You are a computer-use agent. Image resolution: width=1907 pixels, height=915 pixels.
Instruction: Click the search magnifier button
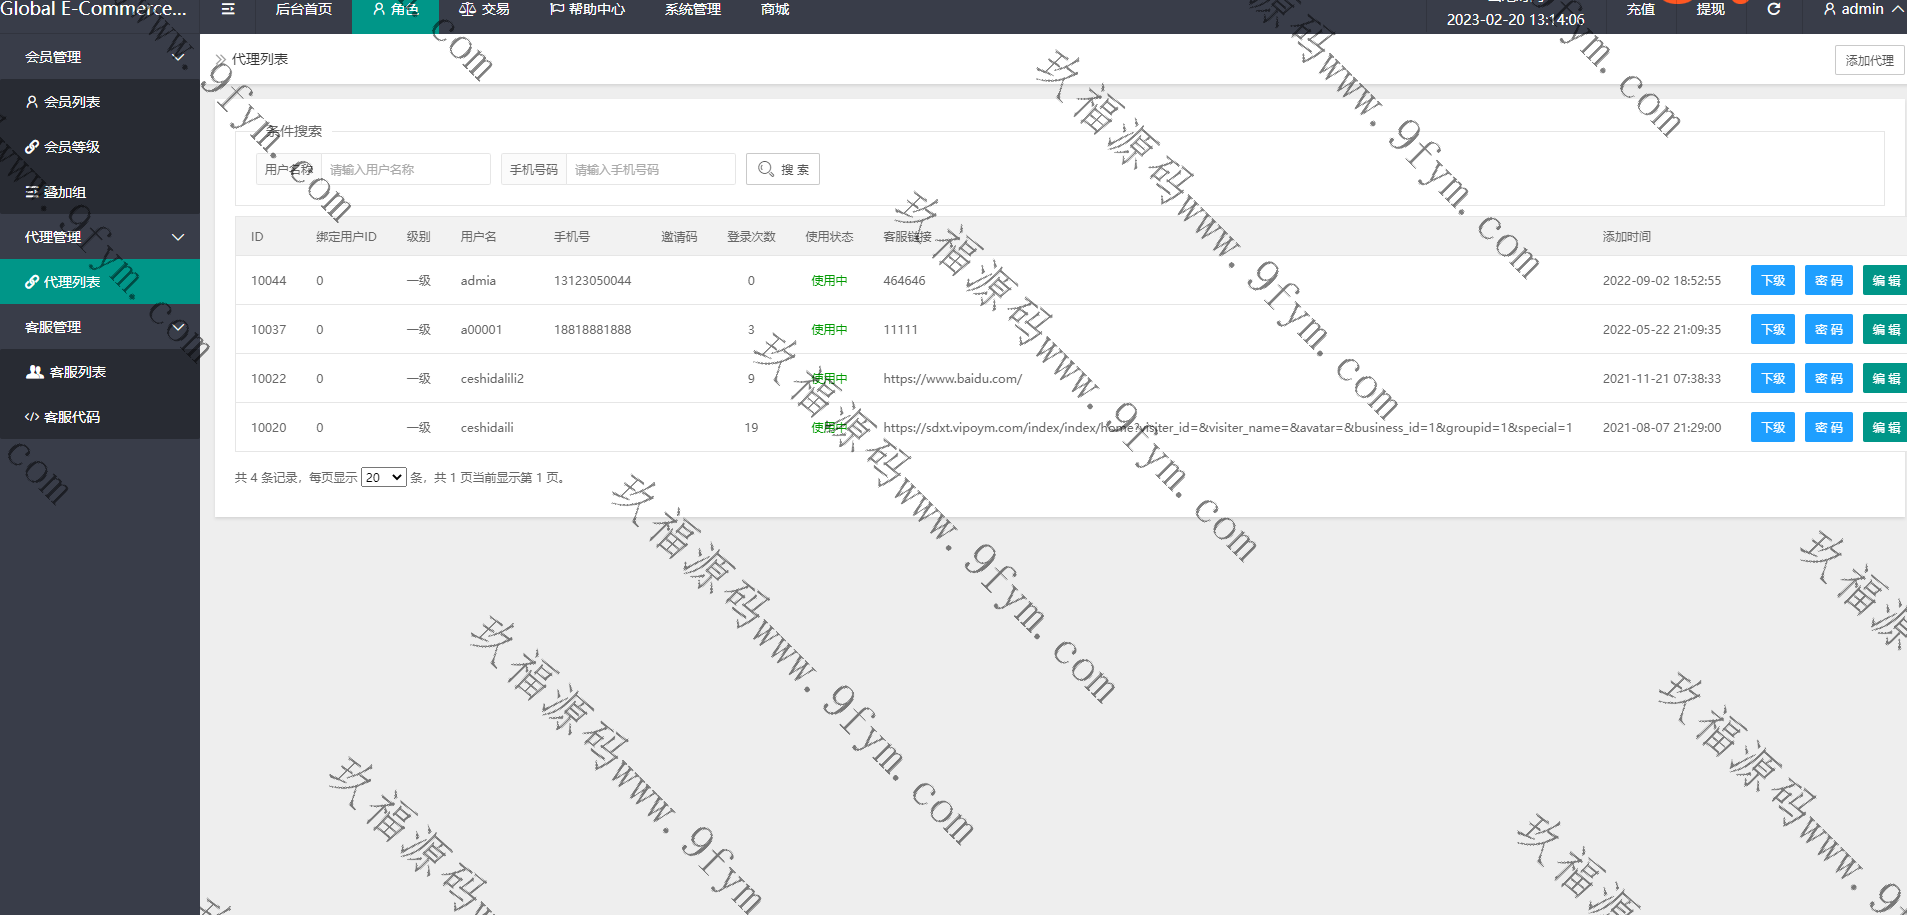pos(782,169)
